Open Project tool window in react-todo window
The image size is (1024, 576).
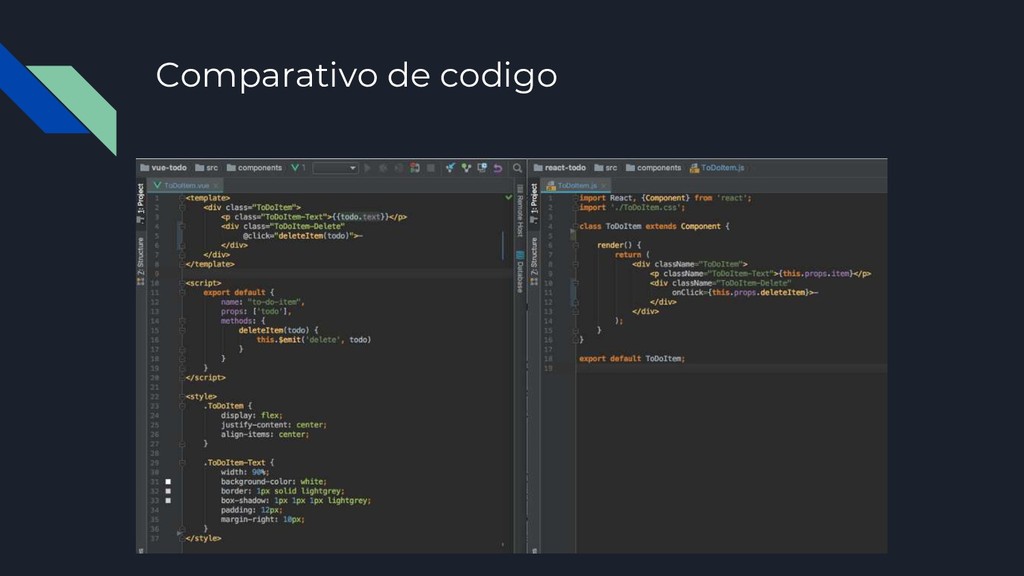click(534, 203)
